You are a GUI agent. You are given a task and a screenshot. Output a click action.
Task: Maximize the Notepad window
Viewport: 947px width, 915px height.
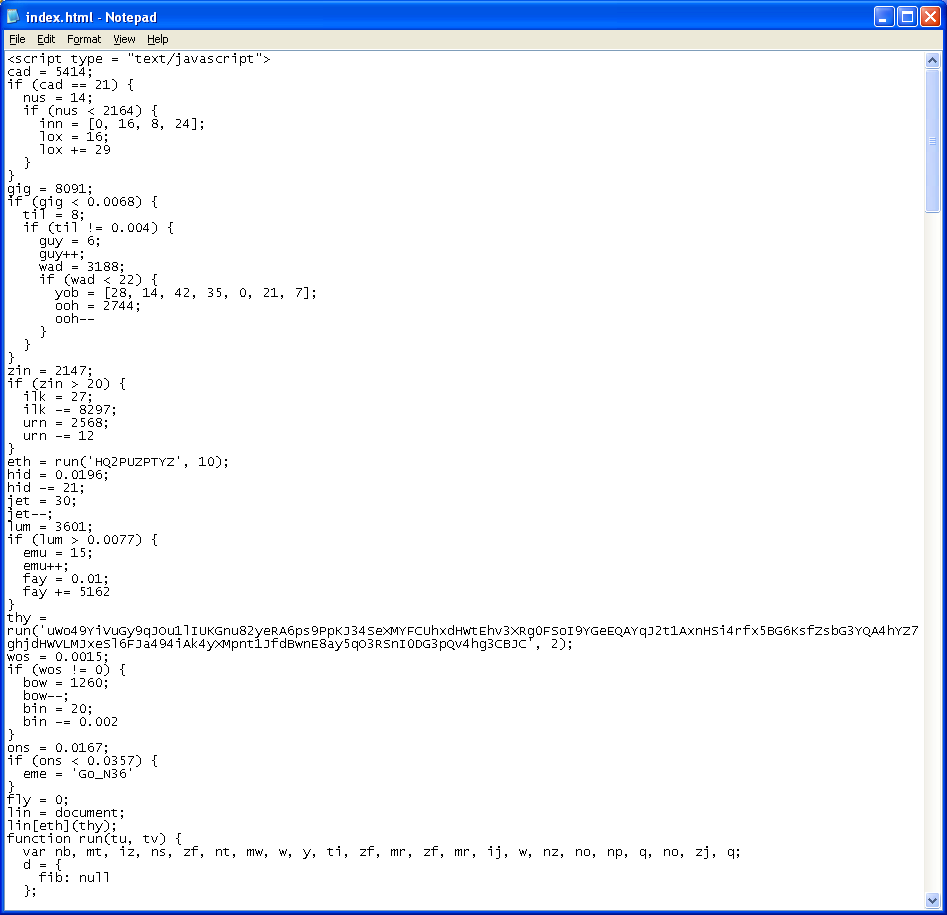point(906,17)
